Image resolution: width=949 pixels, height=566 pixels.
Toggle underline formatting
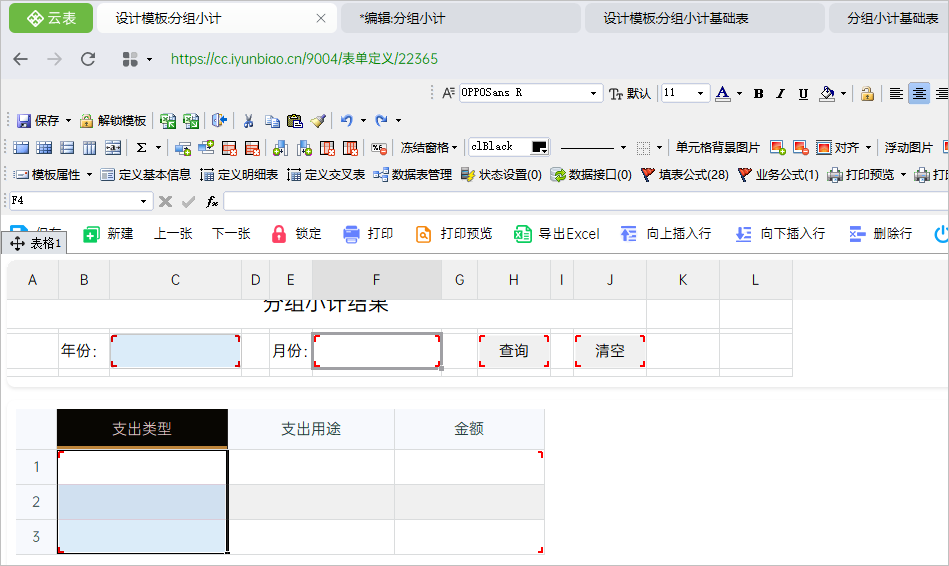point(803,93)
